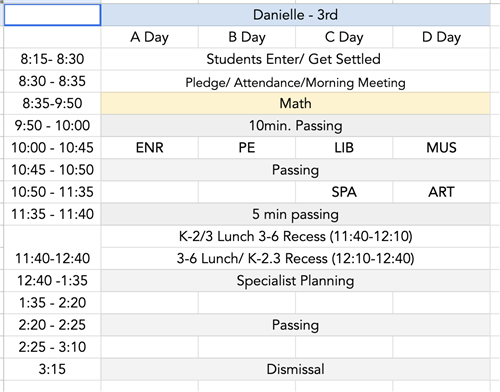Select the 10min. Passing cell
This screenshot has width=500, height=392.
click(295, 126)
